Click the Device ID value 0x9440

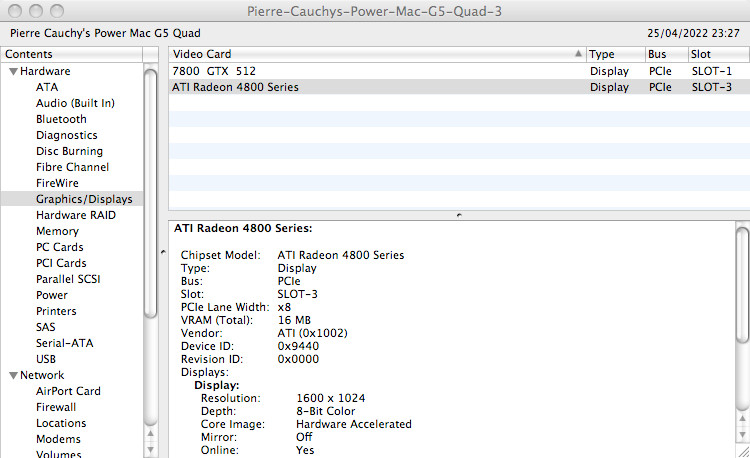pos(298,346)
